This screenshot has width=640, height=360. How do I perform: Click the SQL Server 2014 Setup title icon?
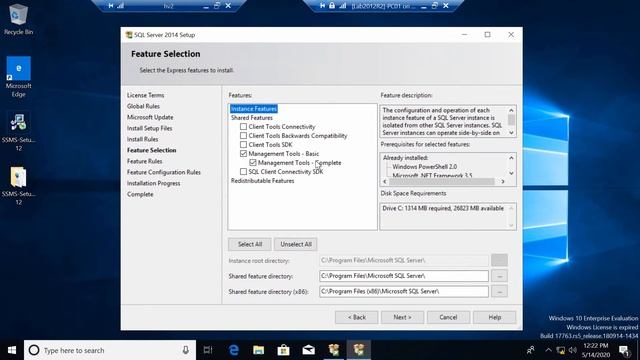(x=129, y=35)
